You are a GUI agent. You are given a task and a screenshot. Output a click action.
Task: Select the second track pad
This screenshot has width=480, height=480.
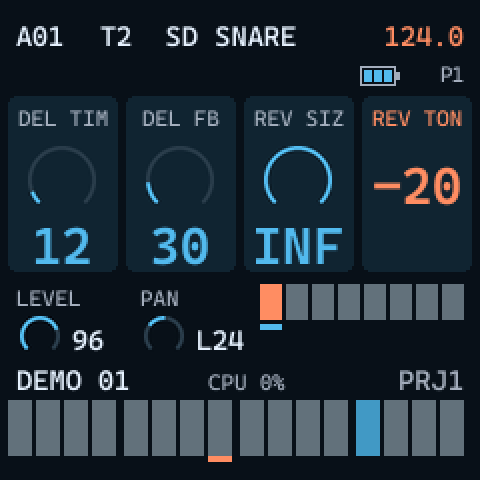click(x=297, y=302)
